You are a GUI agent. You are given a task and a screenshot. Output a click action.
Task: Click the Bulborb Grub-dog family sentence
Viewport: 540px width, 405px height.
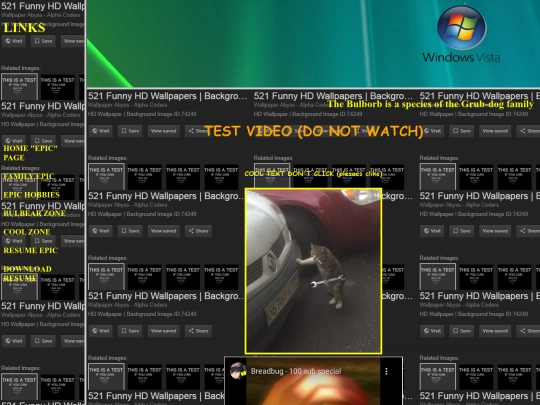point(430,104)
